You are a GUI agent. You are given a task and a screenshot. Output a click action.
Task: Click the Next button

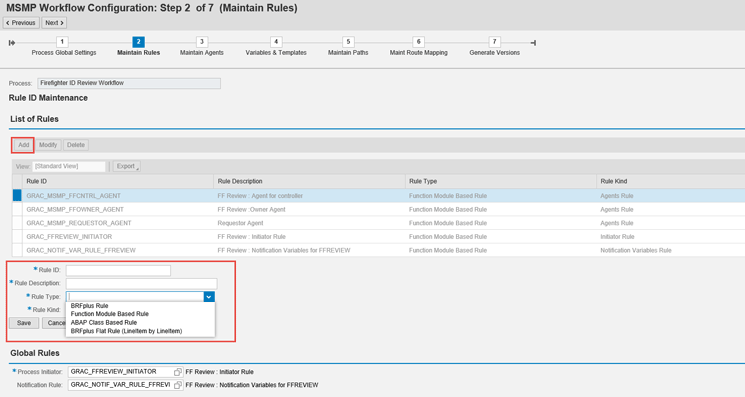(x=54, y=23)
